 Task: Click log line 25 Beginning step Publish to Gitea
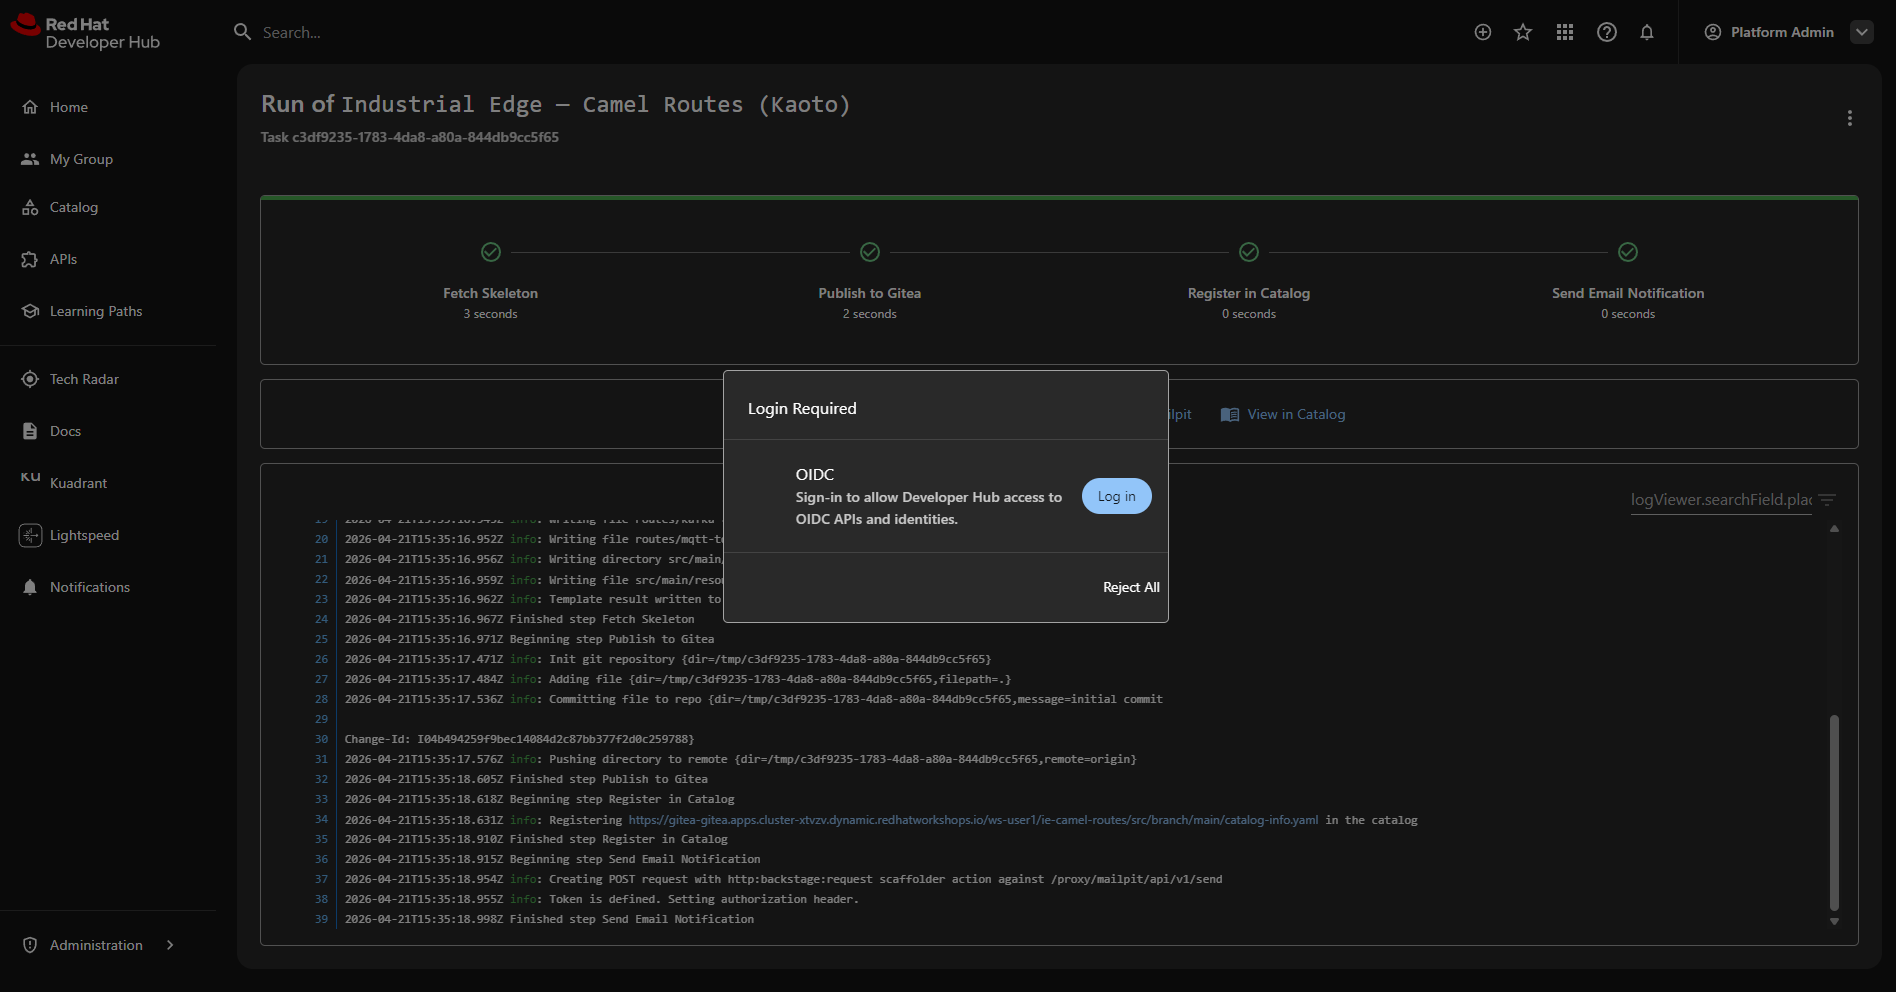(x=529, y=639)
